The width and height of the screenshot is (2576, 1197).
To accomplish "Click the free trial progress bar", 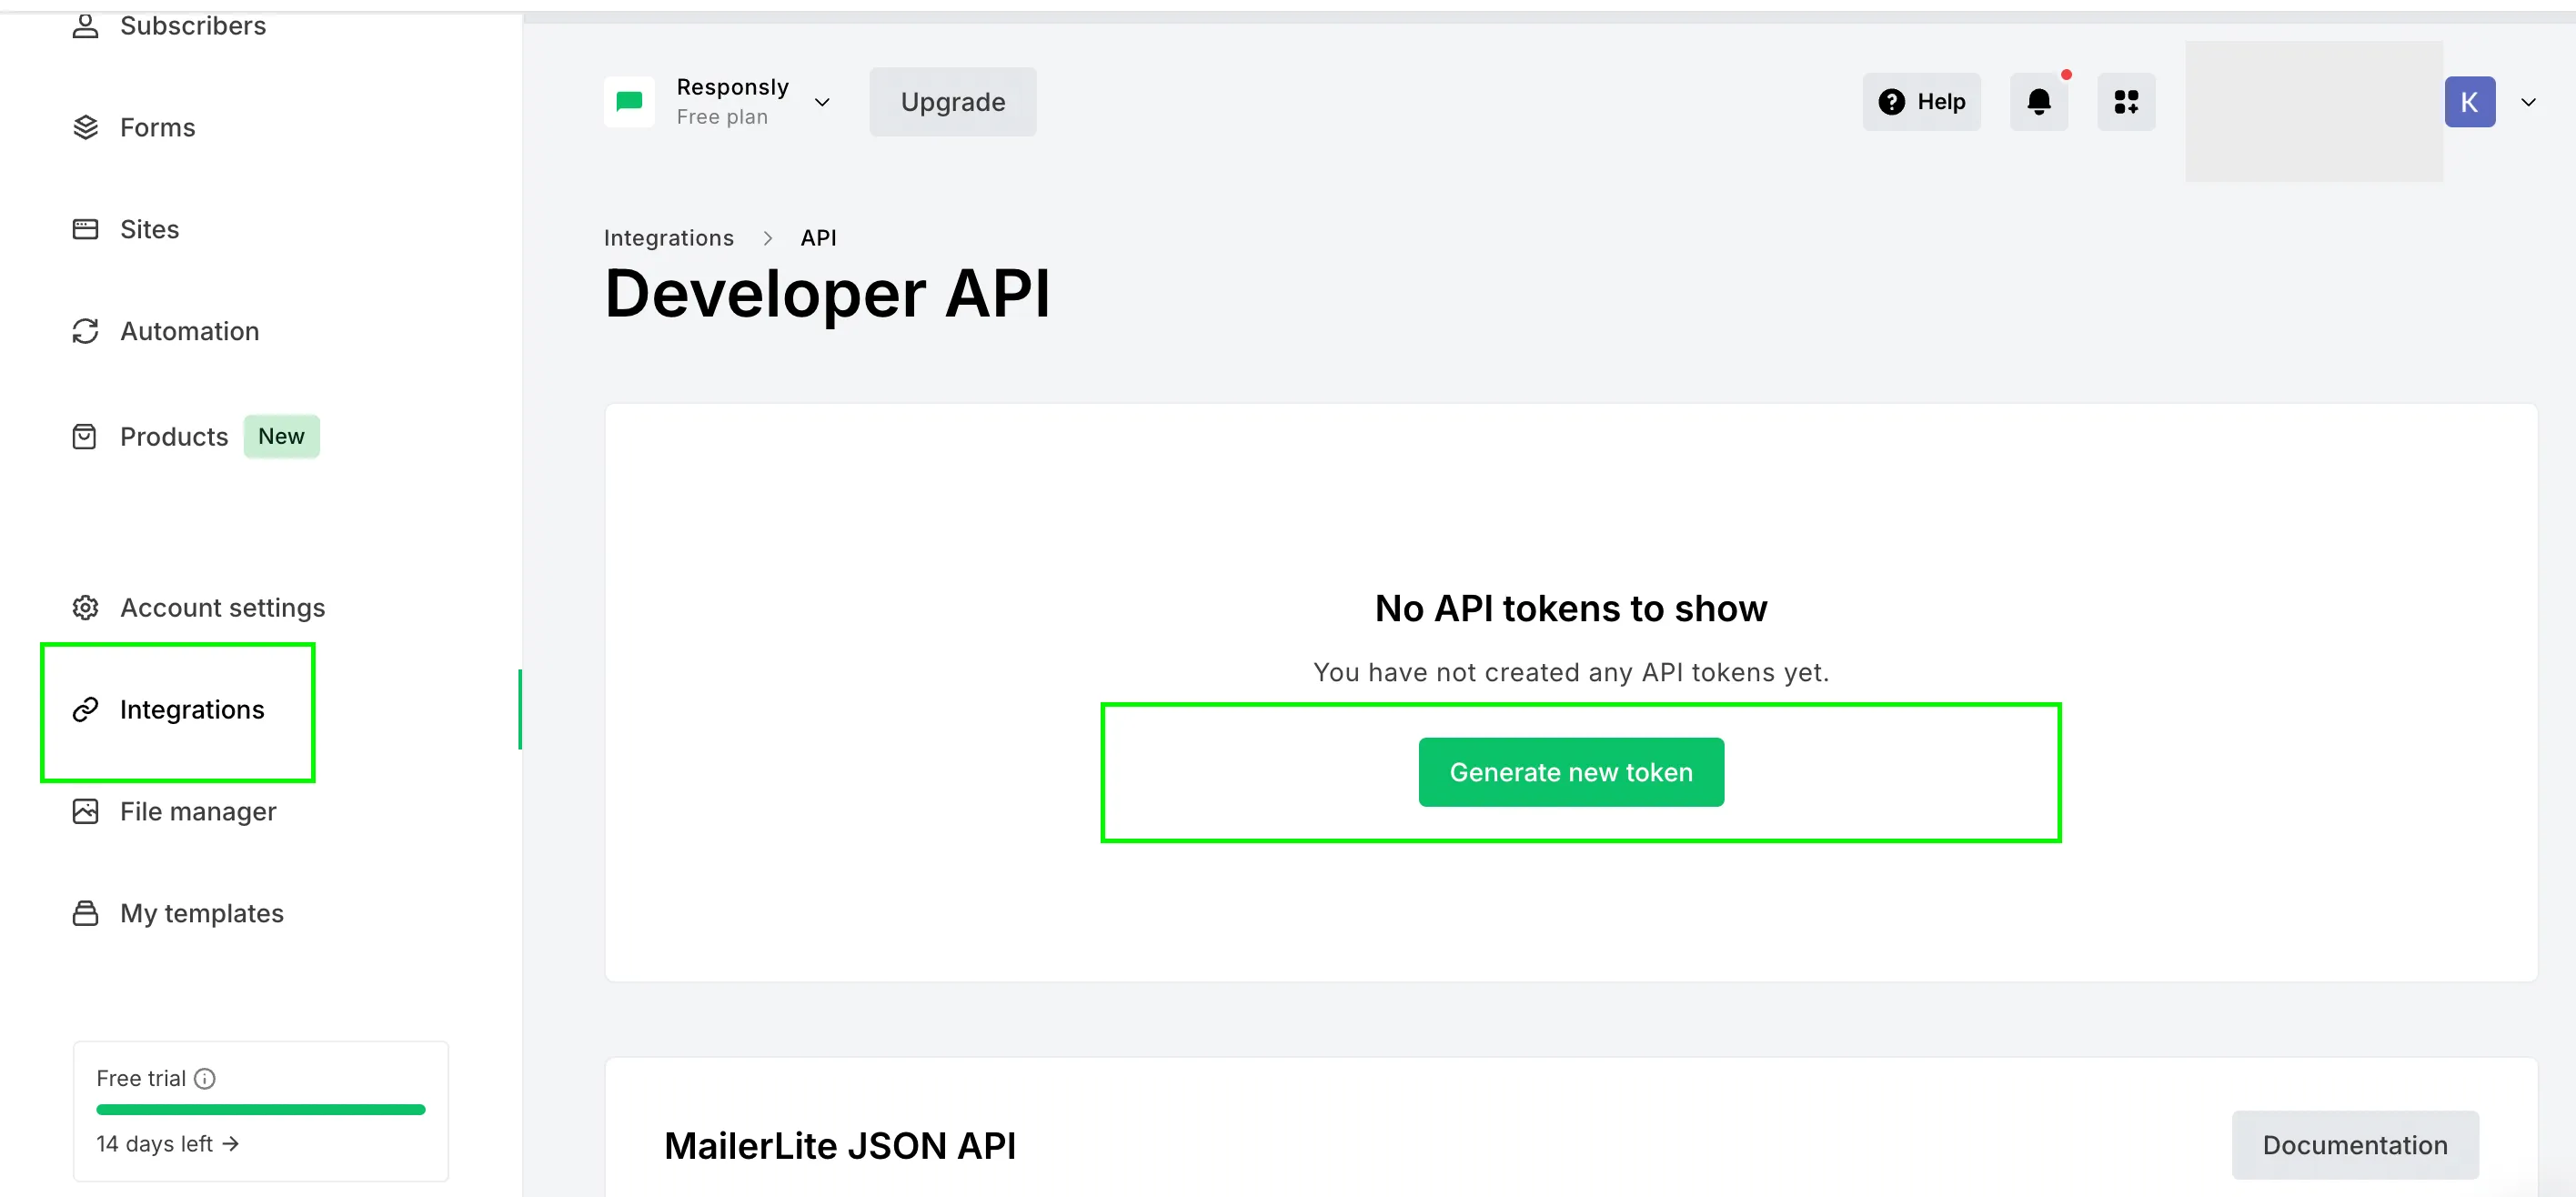I will 260,1109.
